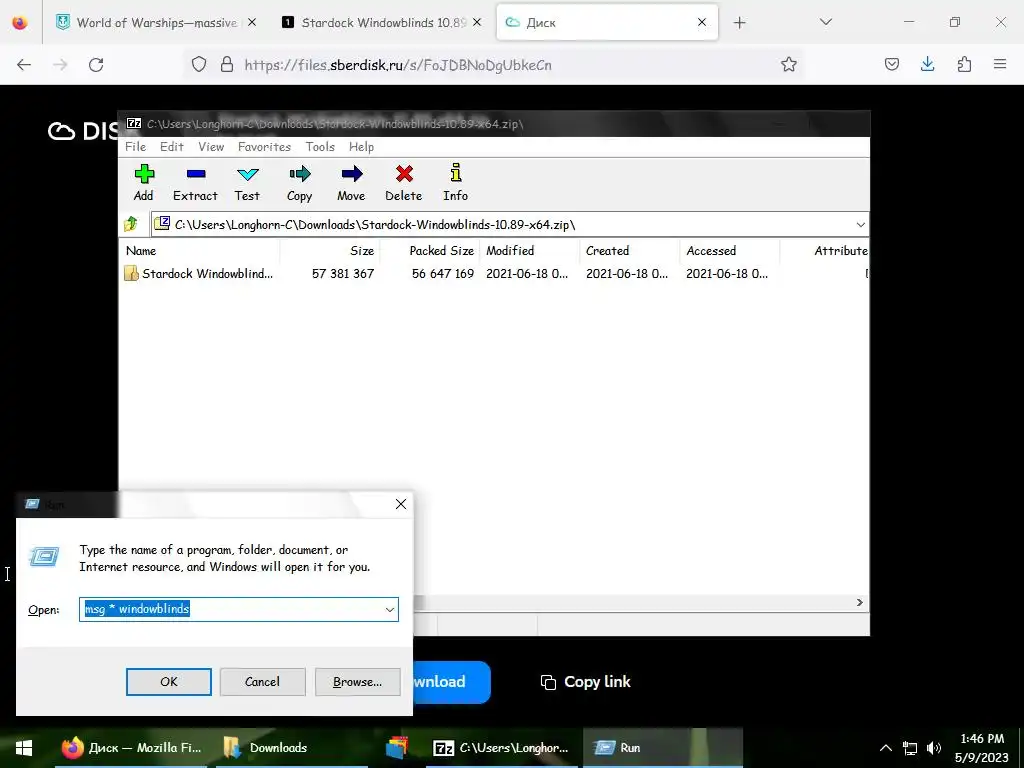1024x768 pixels.
Task: Switch to the Stardock Windowblinds tab
Action: 383,22
